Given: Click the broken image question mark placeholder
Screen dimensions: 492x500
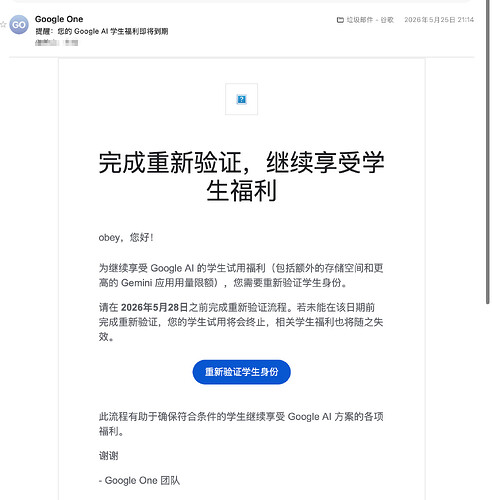Looking at the screenshot, I should 241,99.
